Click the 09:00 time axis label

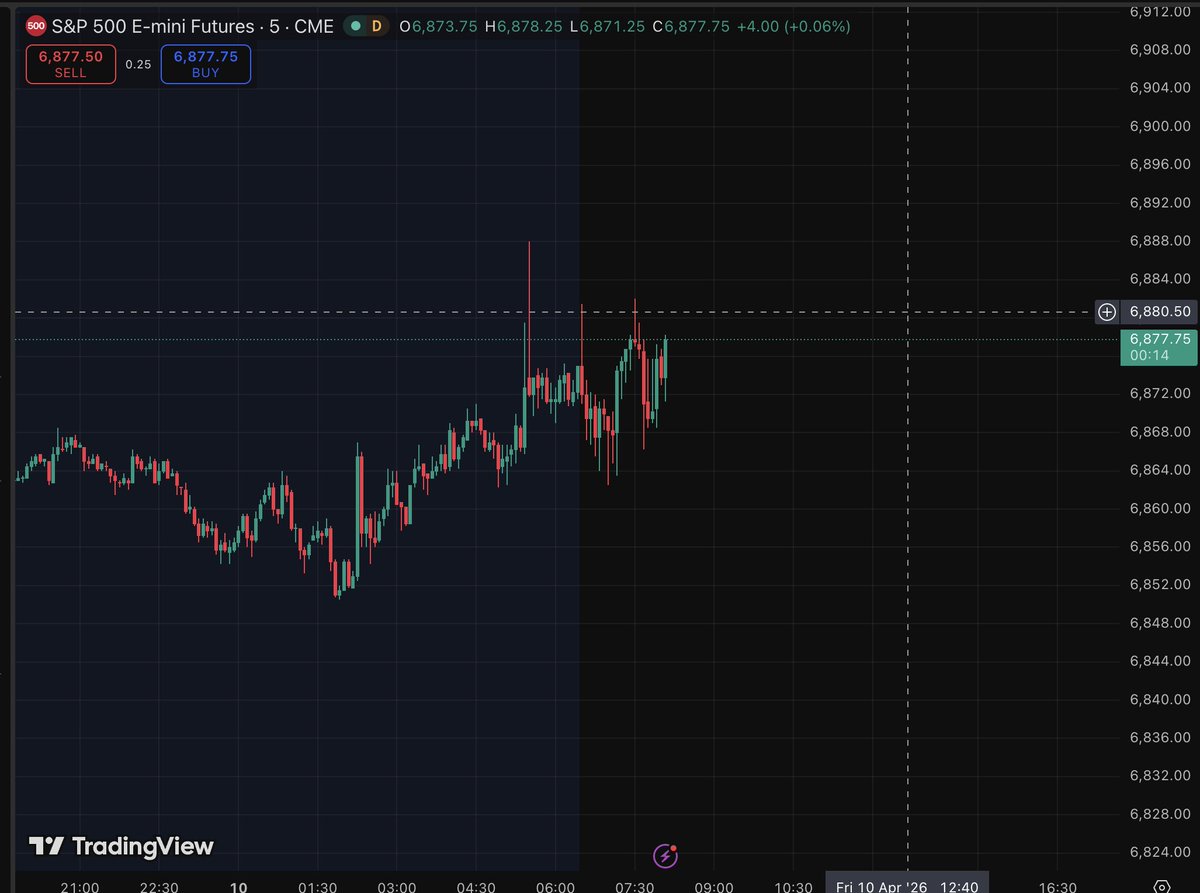click(x=714, y=886)
